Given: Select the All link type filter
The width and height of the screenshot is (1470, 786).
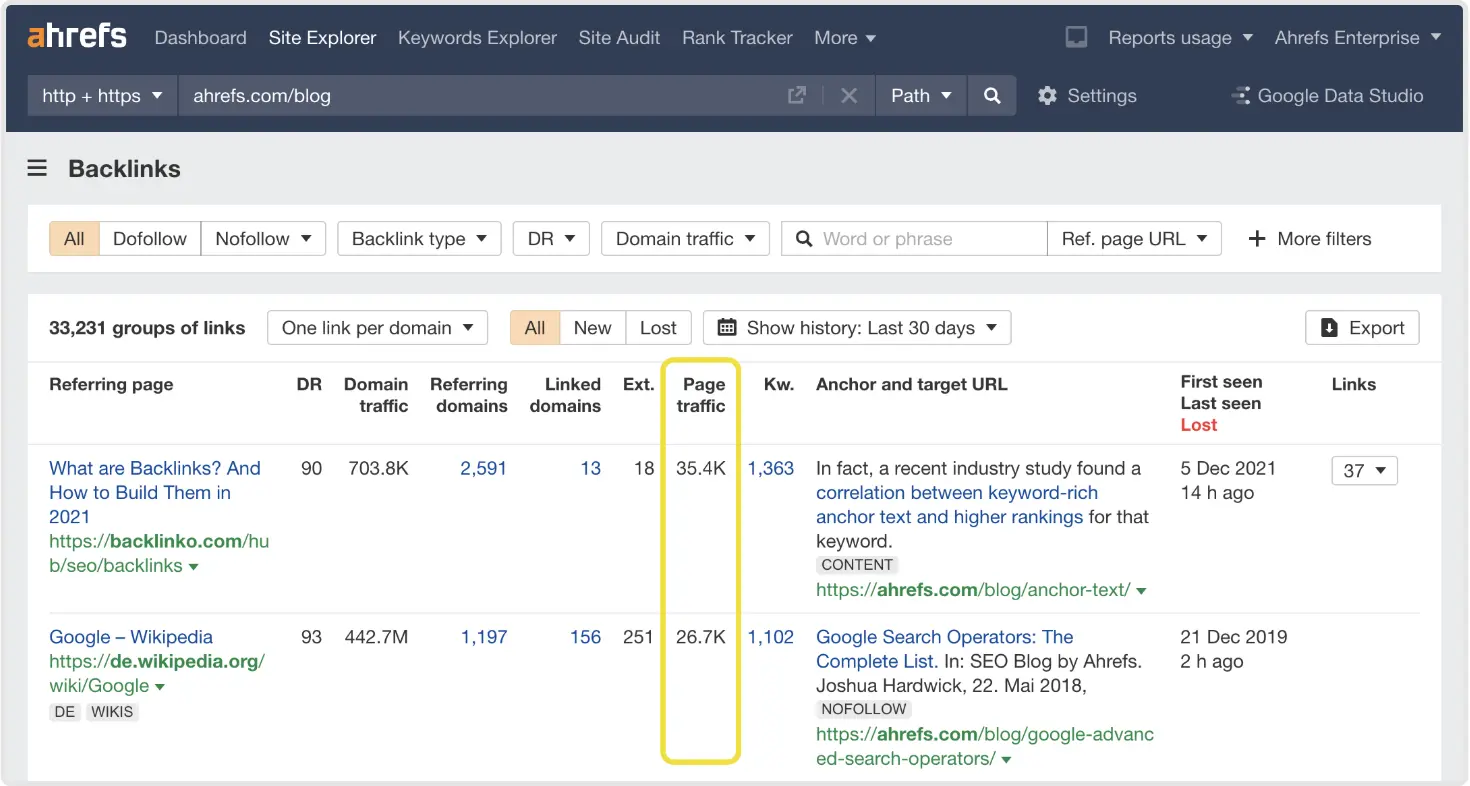Looking at the screenshot, I should click(74, 239).
